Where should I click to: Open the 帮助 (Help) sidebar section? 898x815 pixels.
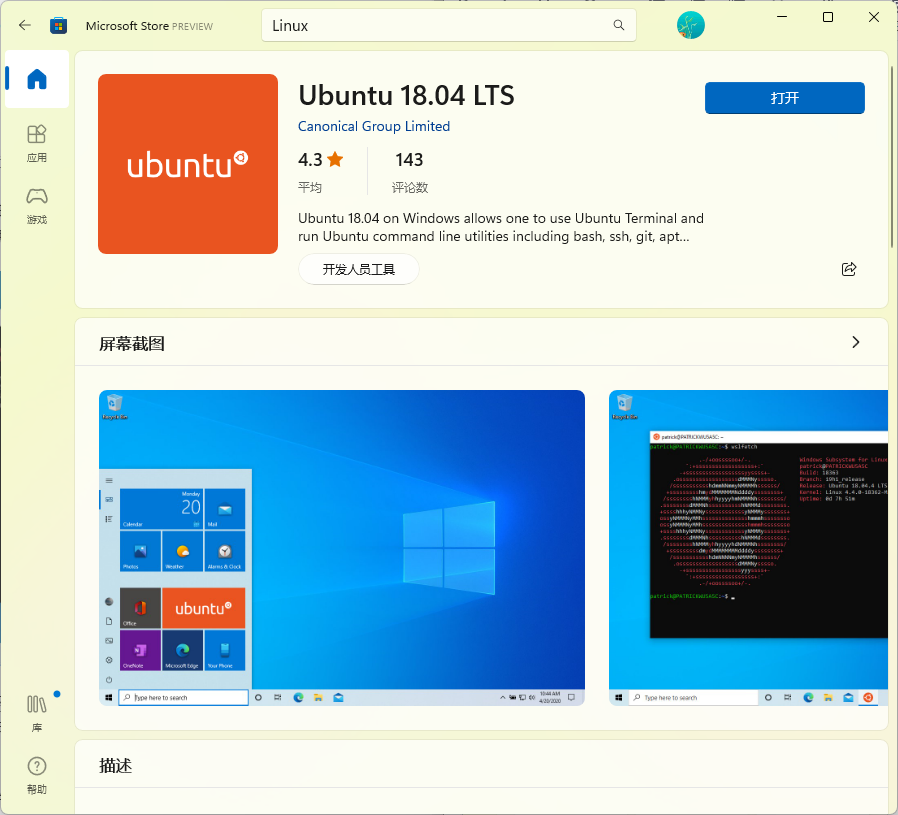pyautogui.click(x=37, y=775)
